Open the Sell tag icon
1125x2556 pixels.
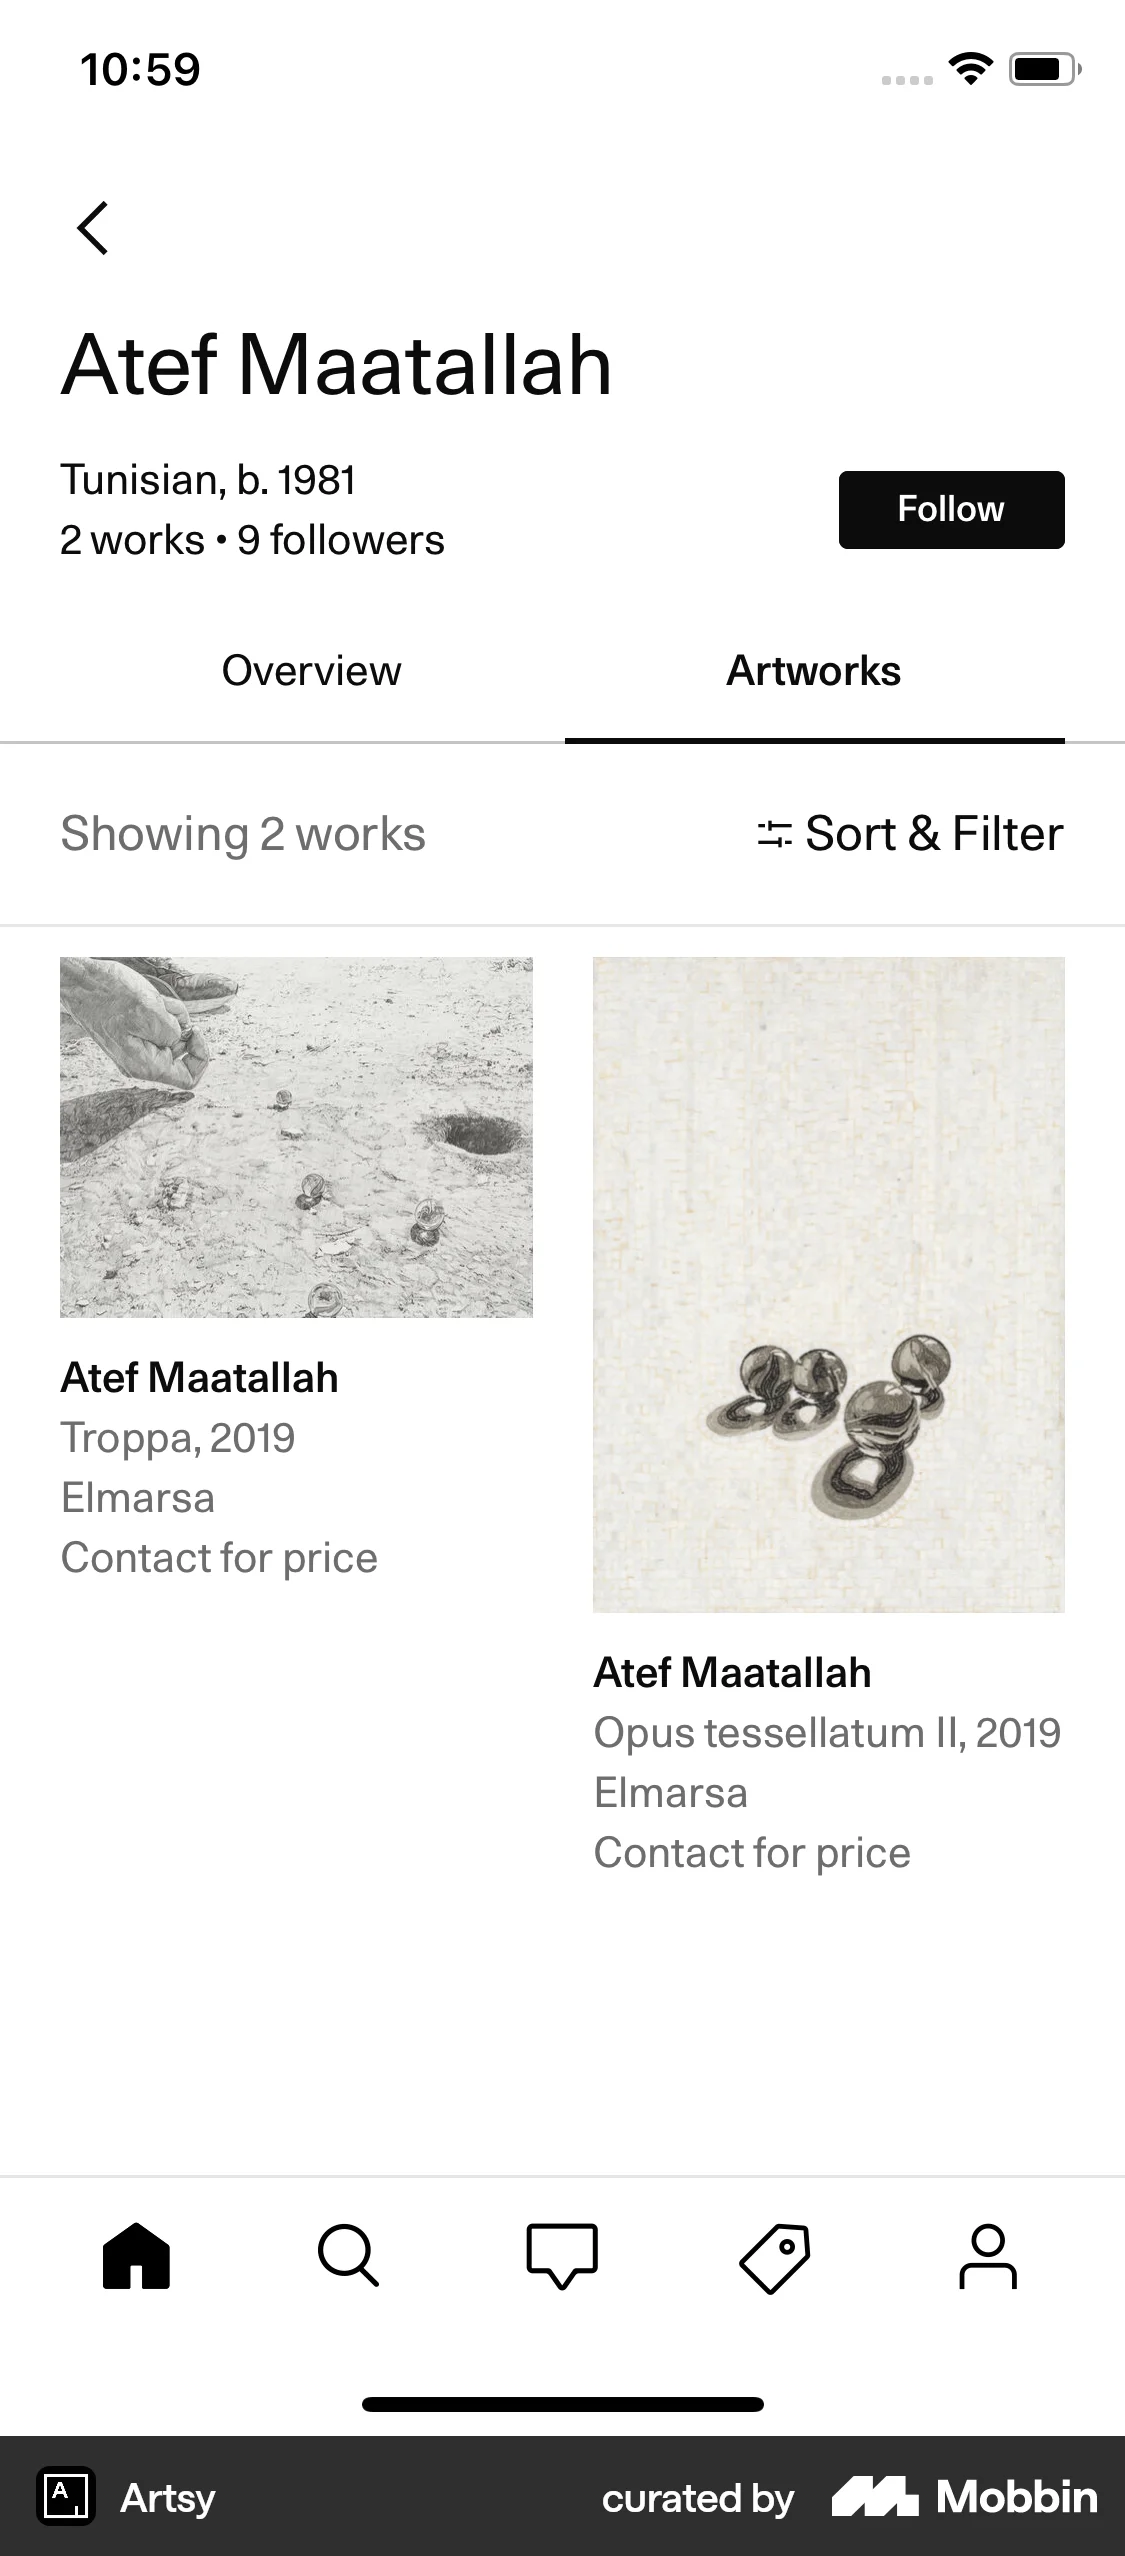tap(775, 2256)
